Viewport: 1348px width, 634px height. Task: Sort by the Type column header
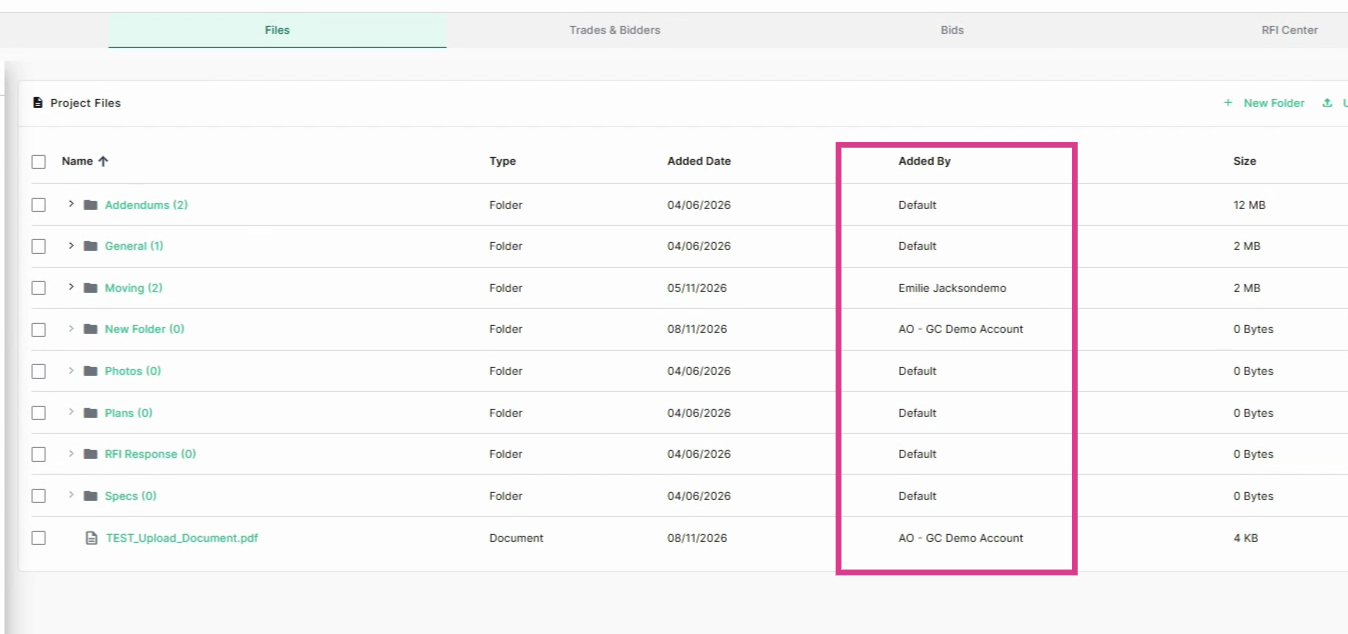click(x=502, y=161)
